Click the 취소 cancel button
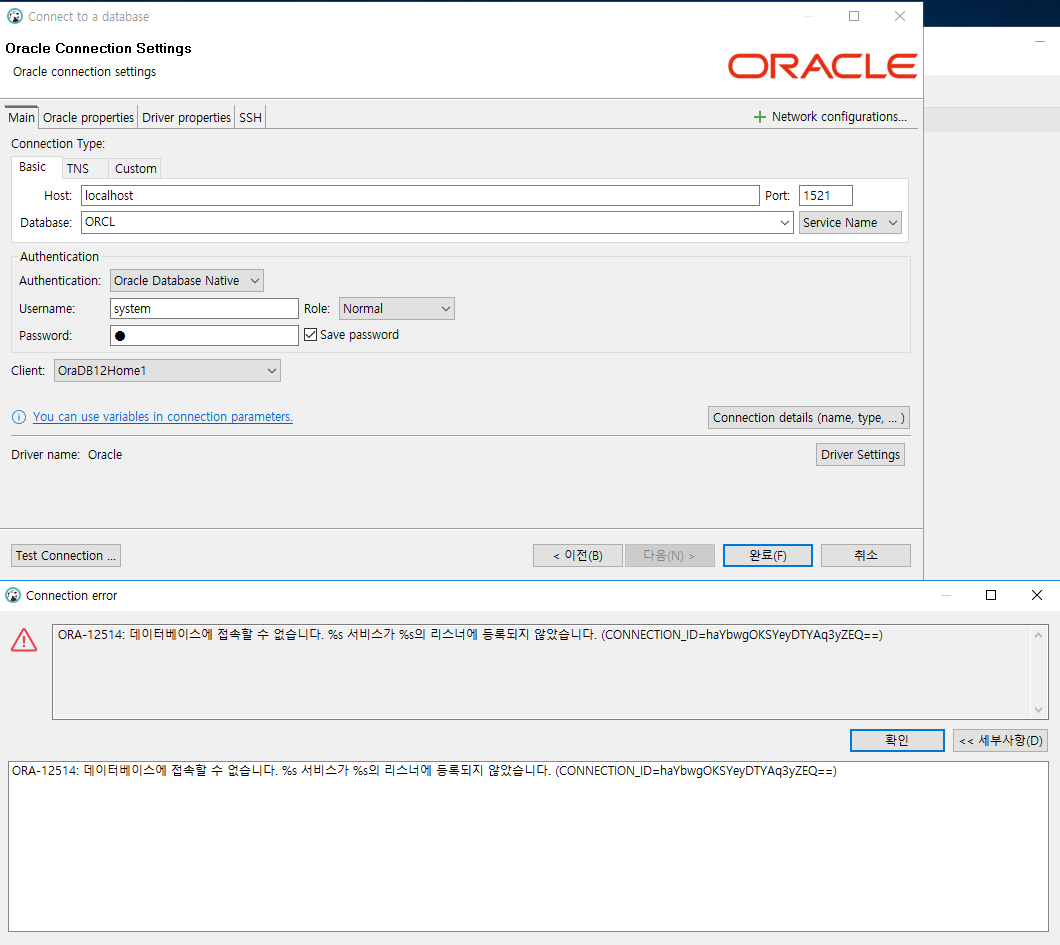 (865, 556)
